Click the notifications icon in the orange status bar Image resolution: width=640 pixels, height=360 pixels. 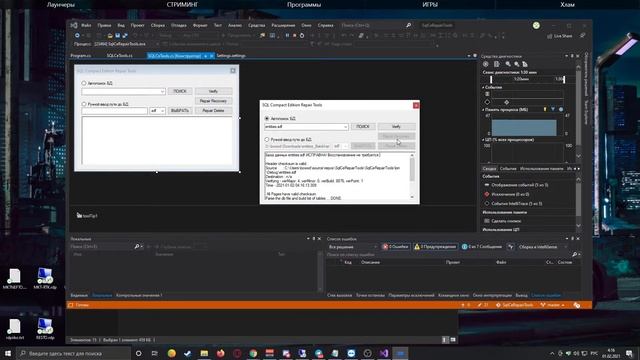[x=577, y=305]
